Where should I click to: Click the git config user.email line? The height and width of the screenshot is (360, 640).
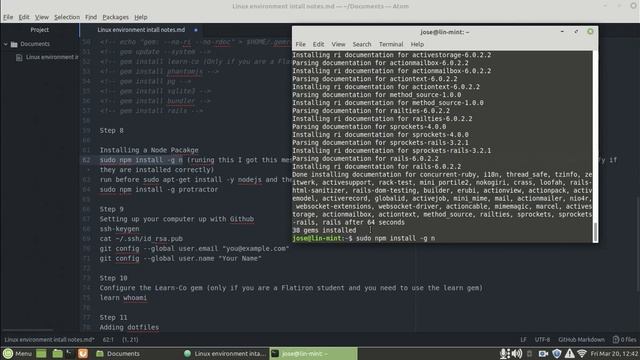(194, 249)
